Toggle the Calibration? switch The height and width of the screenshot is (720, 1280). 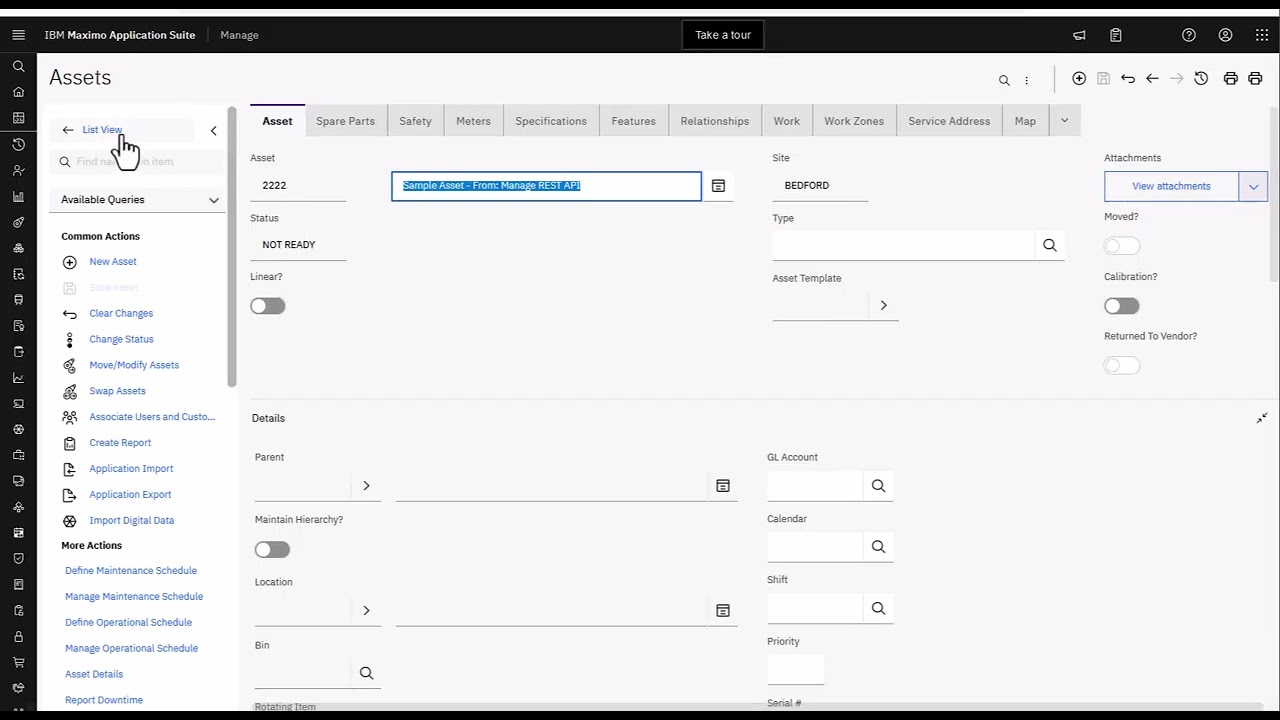click(x=1121, y=306)
